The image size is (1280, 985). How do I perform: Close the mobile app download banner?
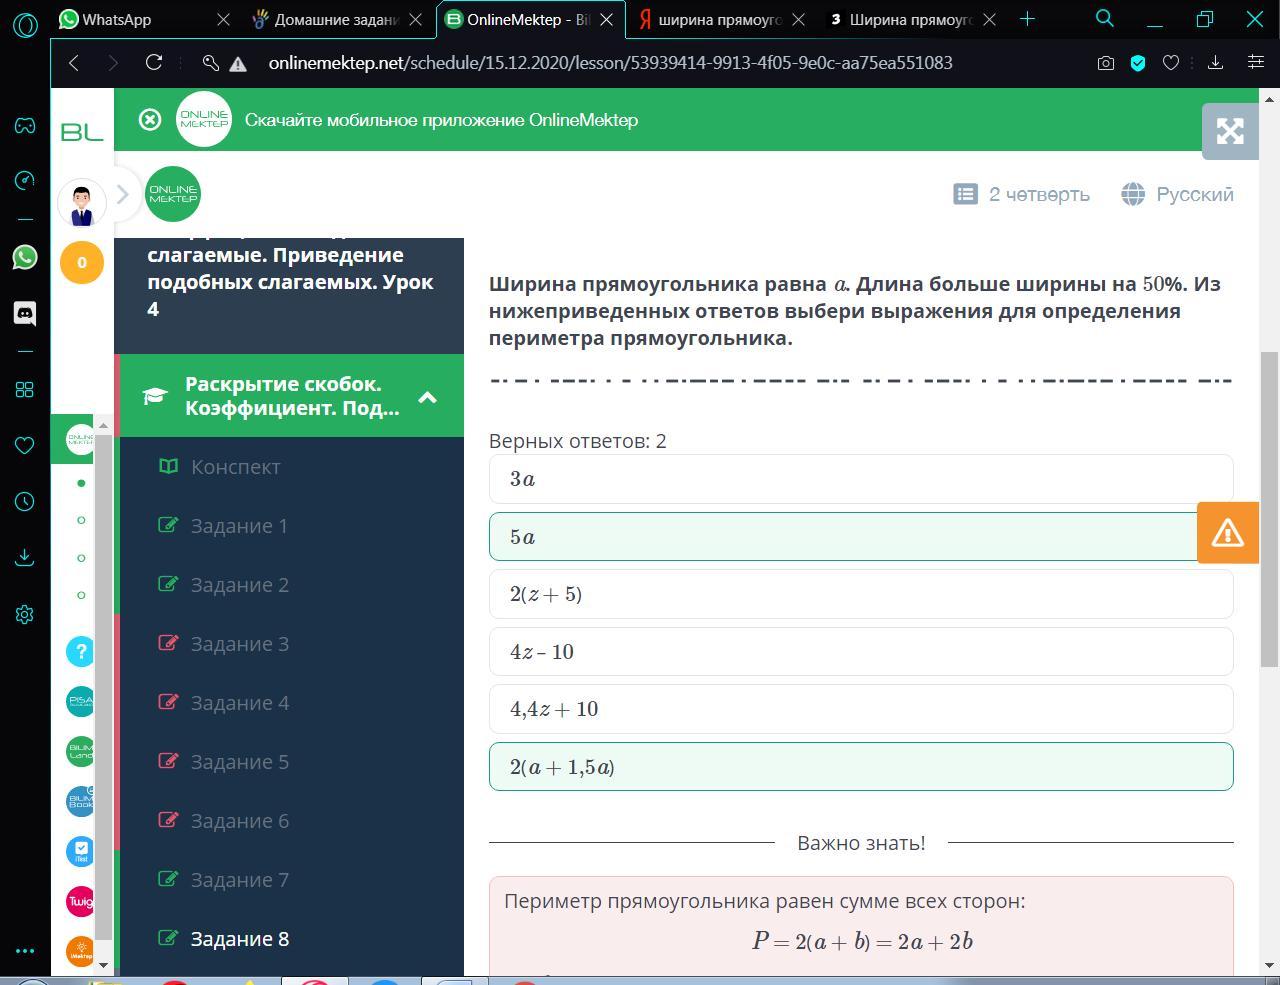[x=150, y=120]
